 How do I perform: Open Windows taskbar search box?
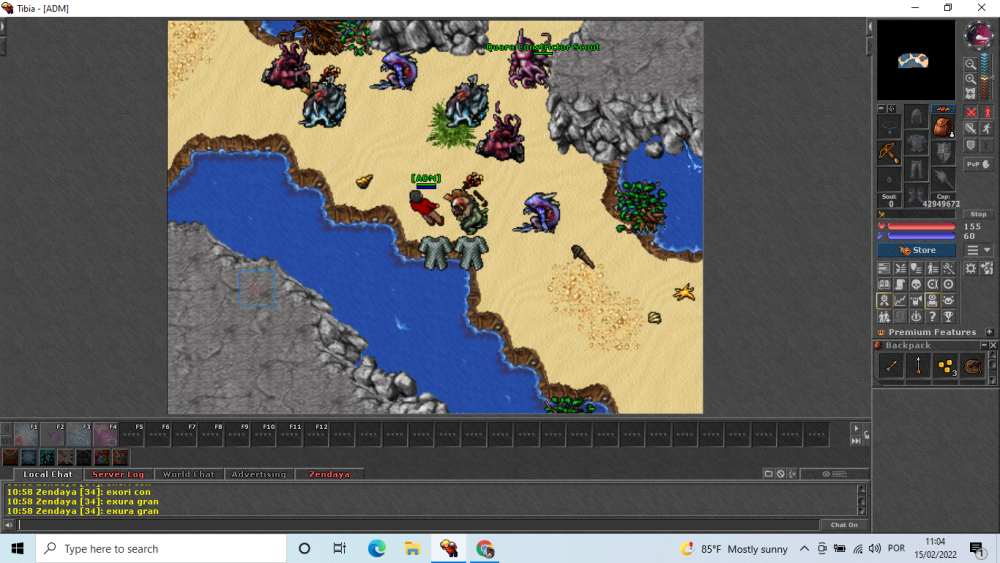pyautogui.click(x=161, y=548)
